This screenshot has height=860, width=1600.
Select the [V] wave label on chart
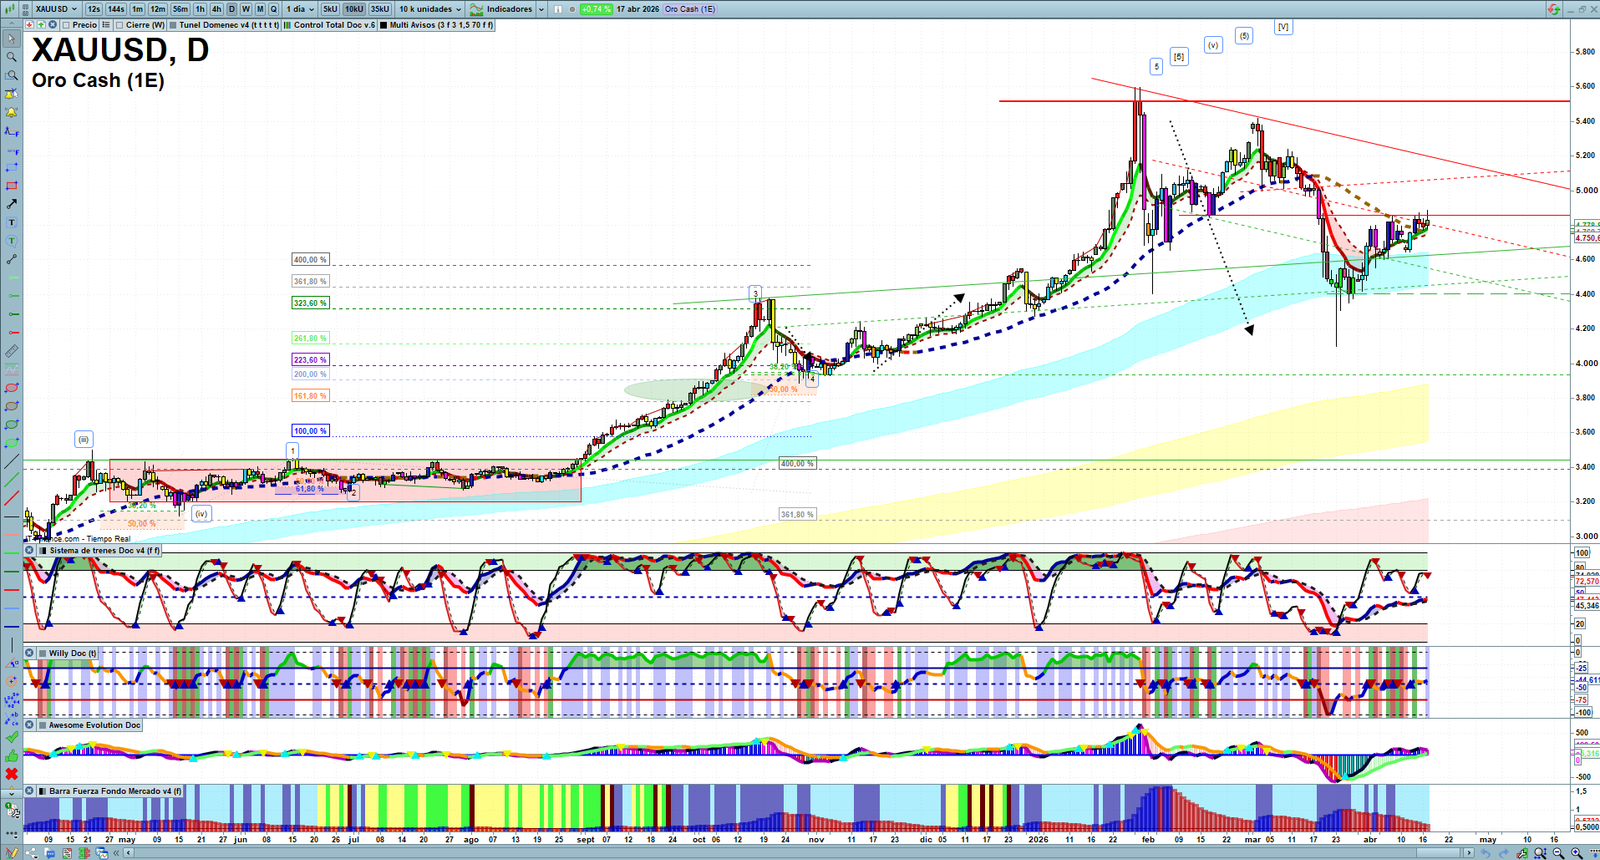coord(1283,27)
